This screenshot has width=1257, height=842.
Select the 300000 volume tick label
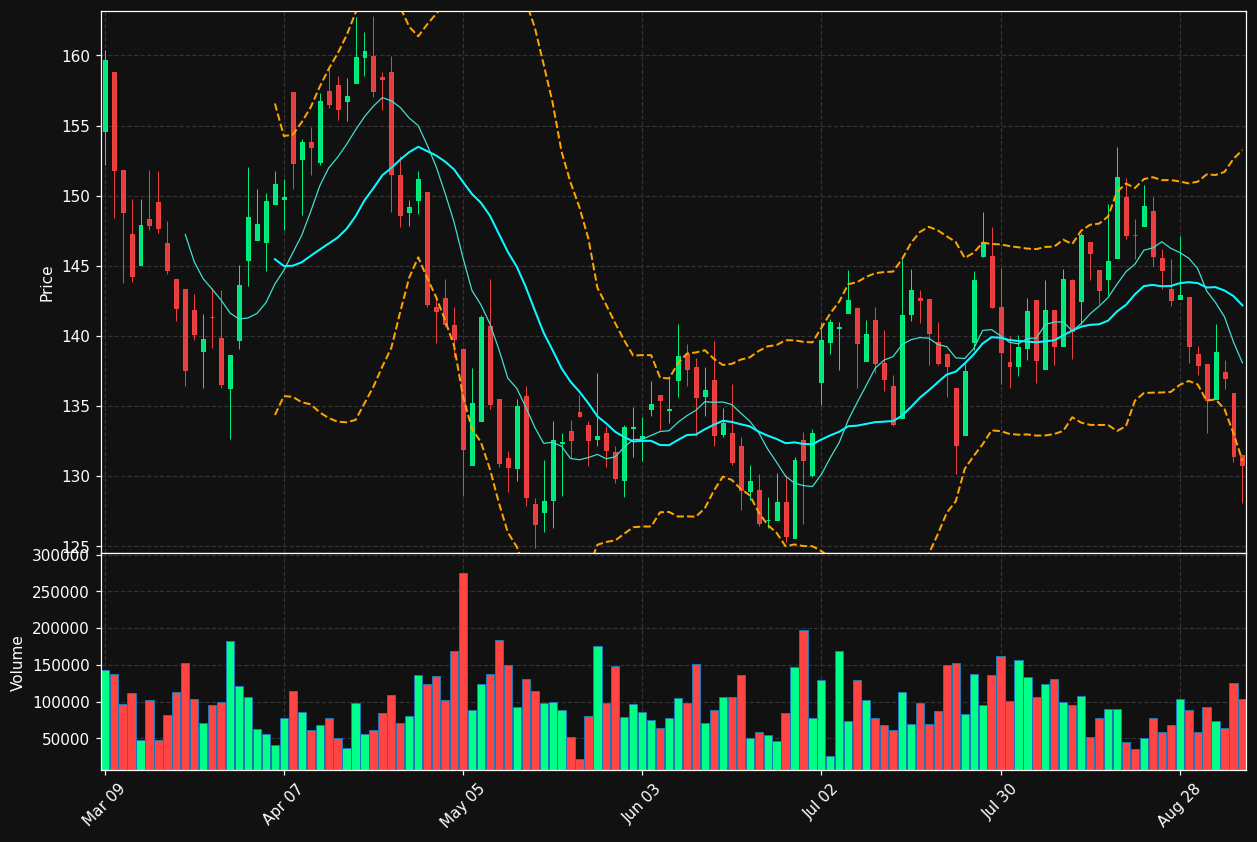[62, 555]
